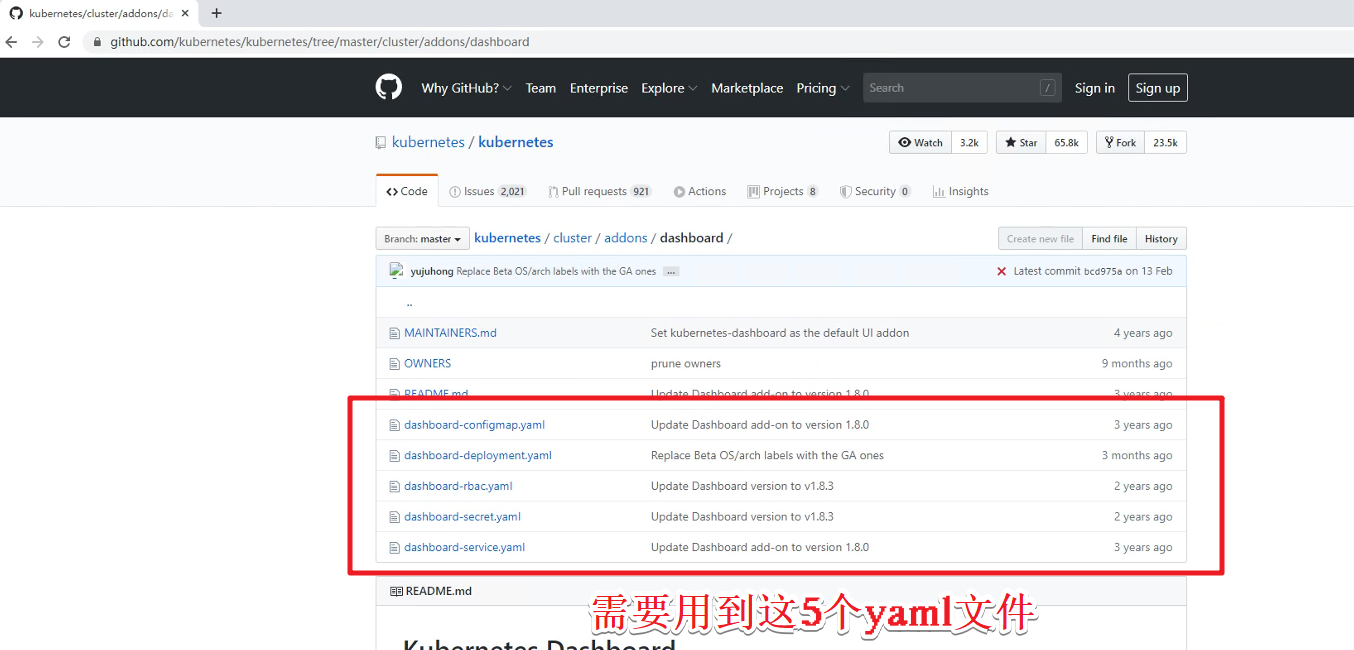
Task: Click the Star button
Action: click(1021, 143)
